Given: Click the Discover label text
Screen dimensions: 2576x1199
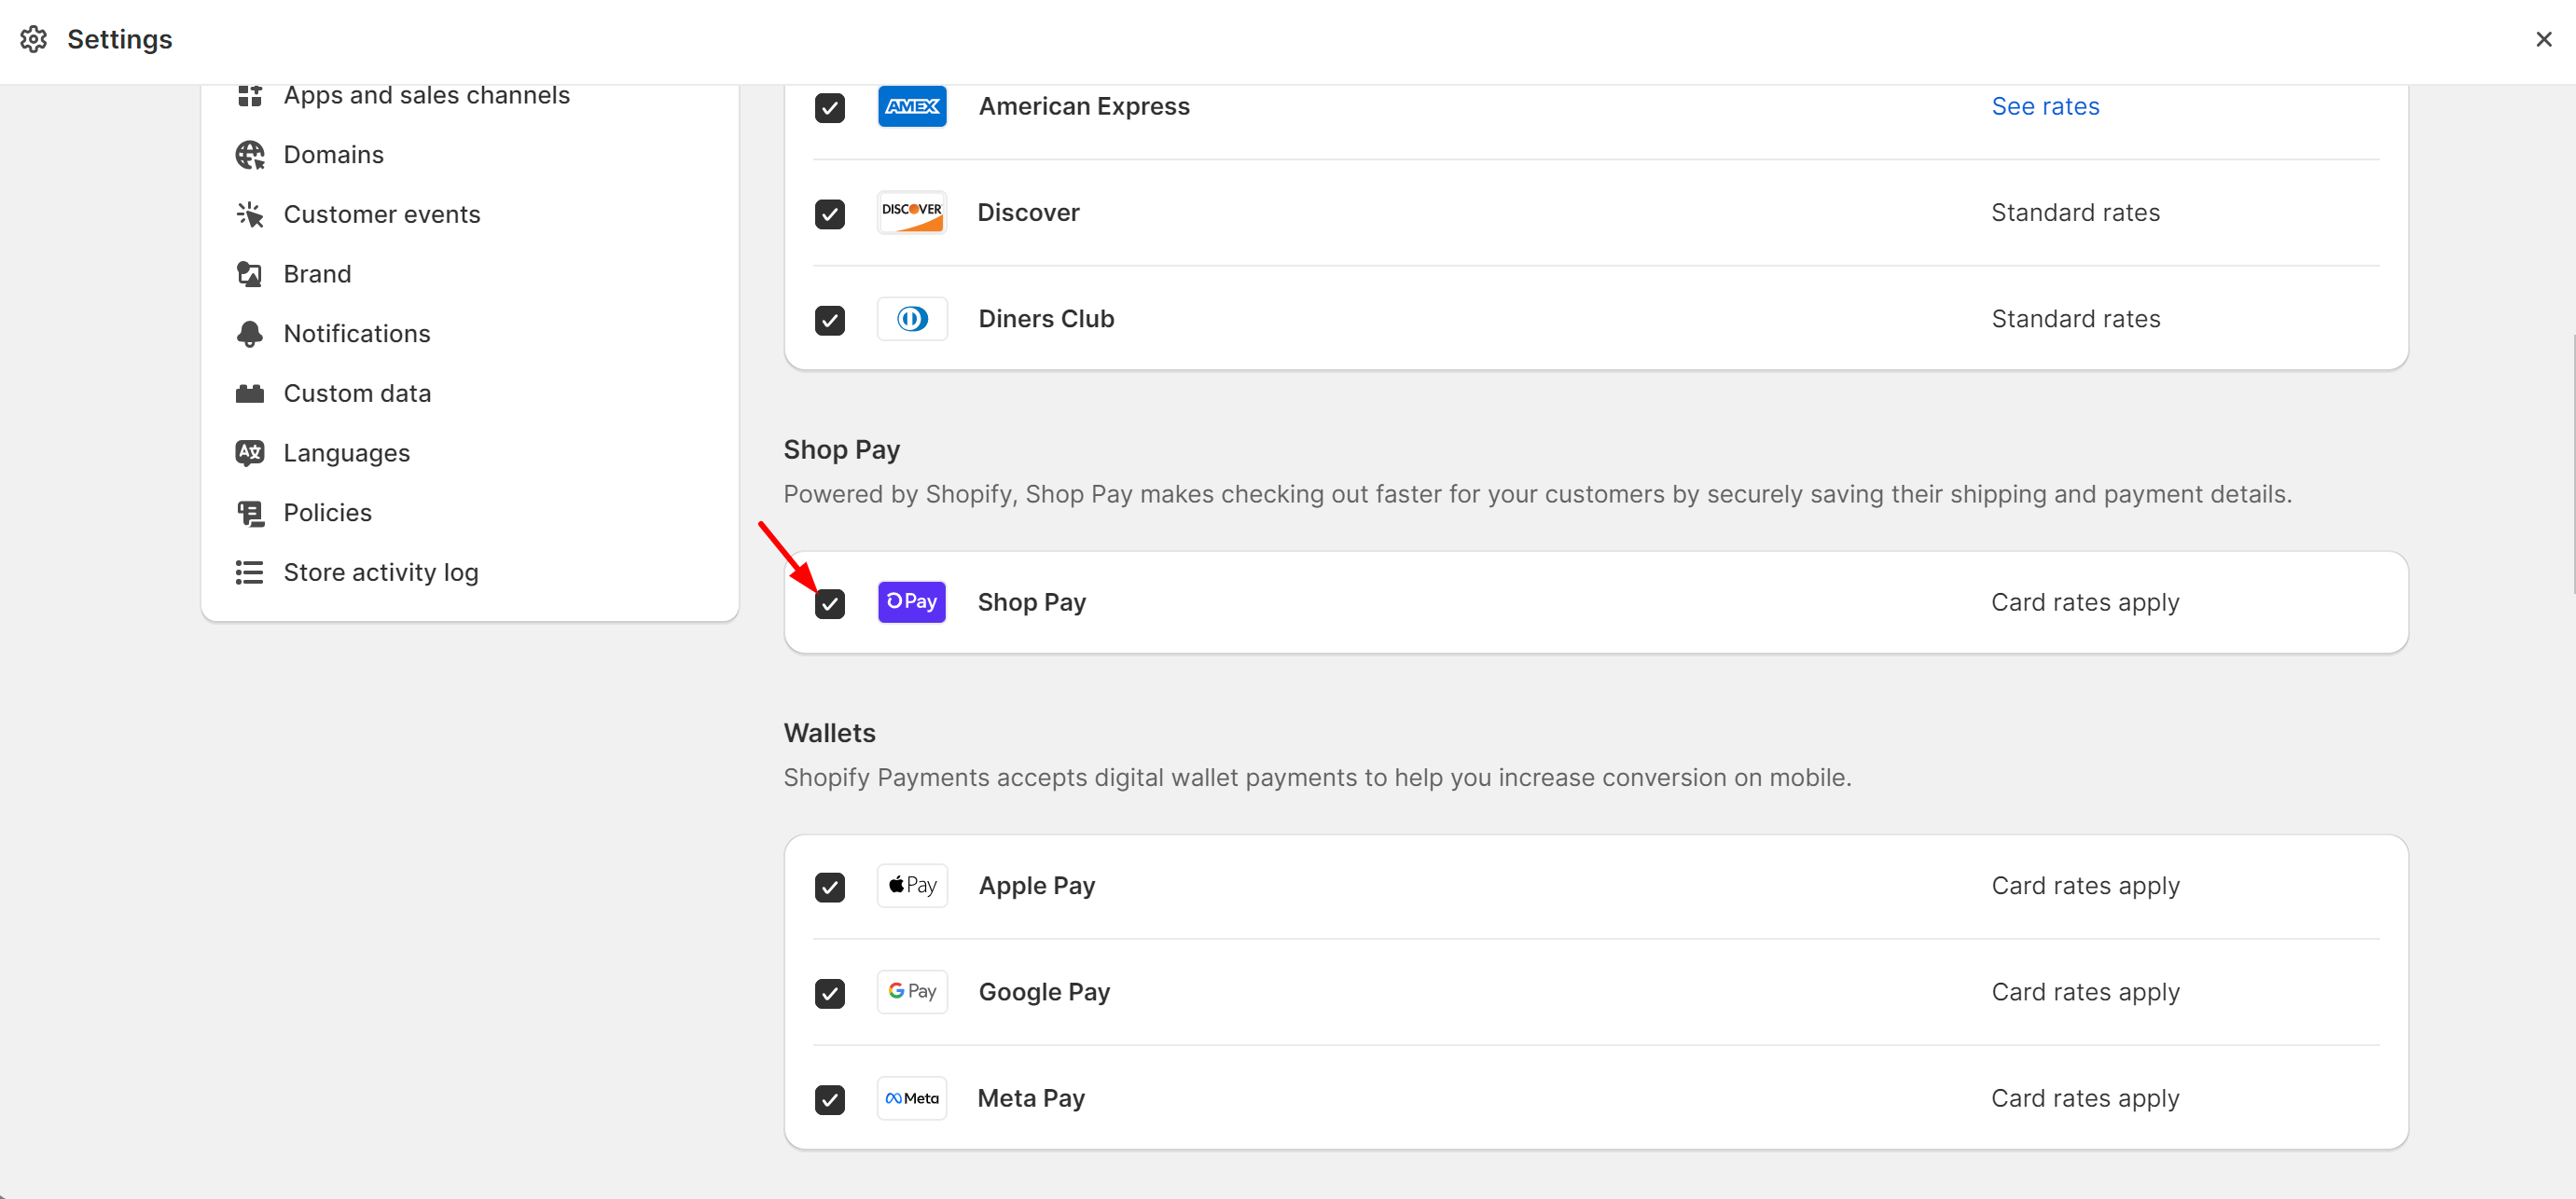Looking at the screenshot, I should 1028,212.
